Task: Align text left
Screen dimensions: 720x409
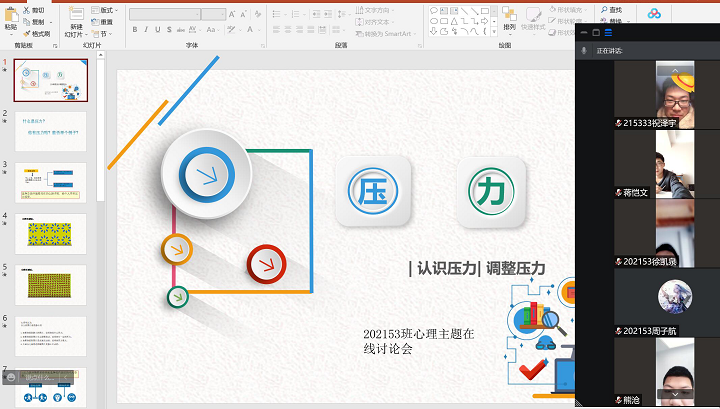Action: coord(276,30)
